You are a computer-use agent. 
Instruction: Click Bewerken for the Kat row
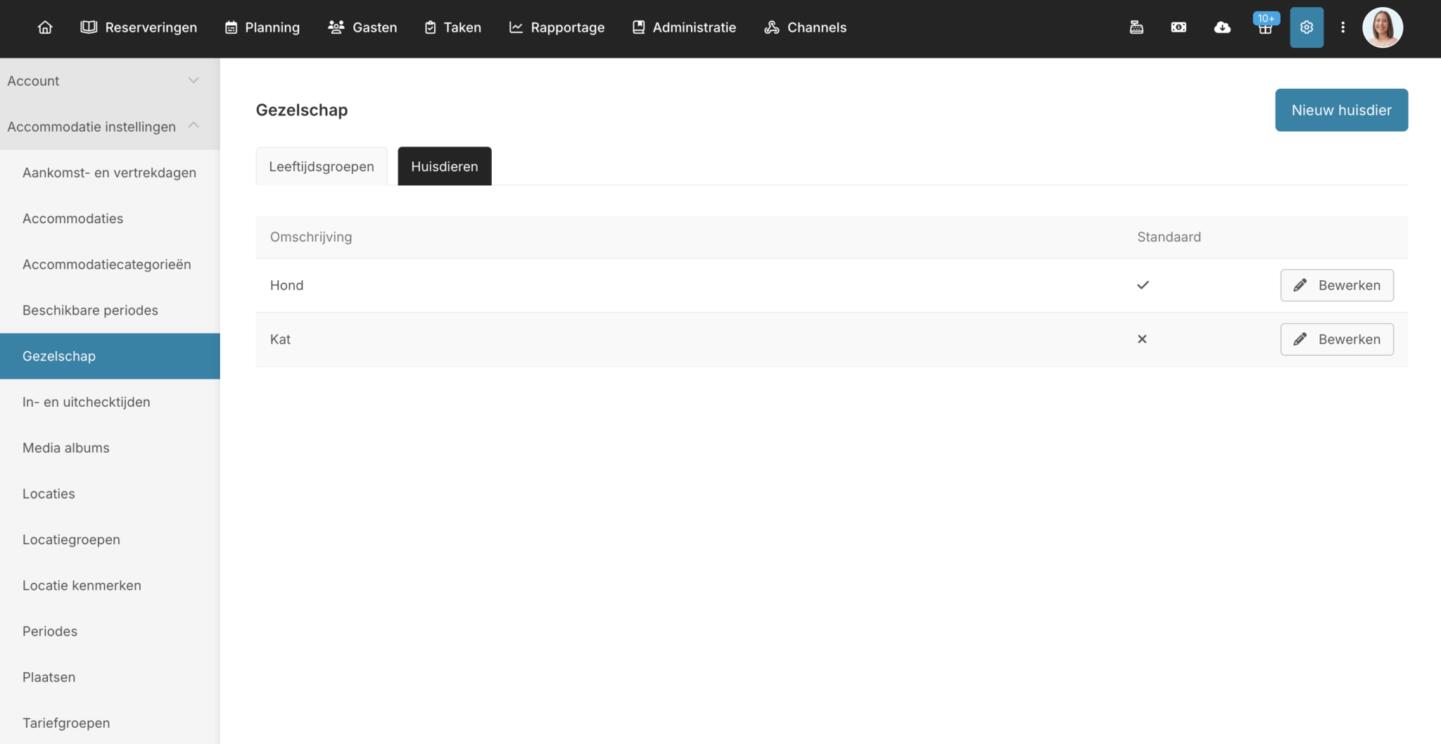click(1336, 339)
